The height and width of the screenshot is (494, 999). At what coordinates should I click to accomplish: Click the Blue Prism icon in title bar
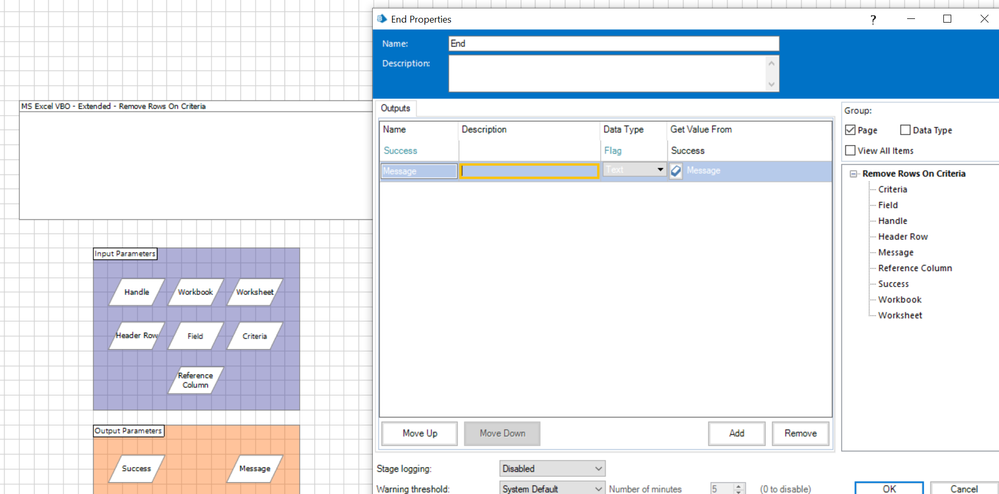pos(382,19)
